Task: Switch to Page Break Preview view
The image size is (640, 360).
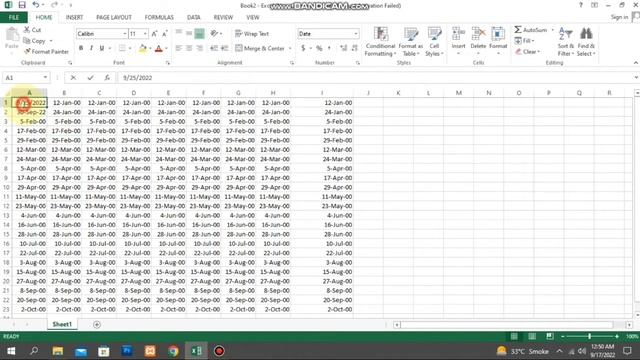Action: pos(550,336)
